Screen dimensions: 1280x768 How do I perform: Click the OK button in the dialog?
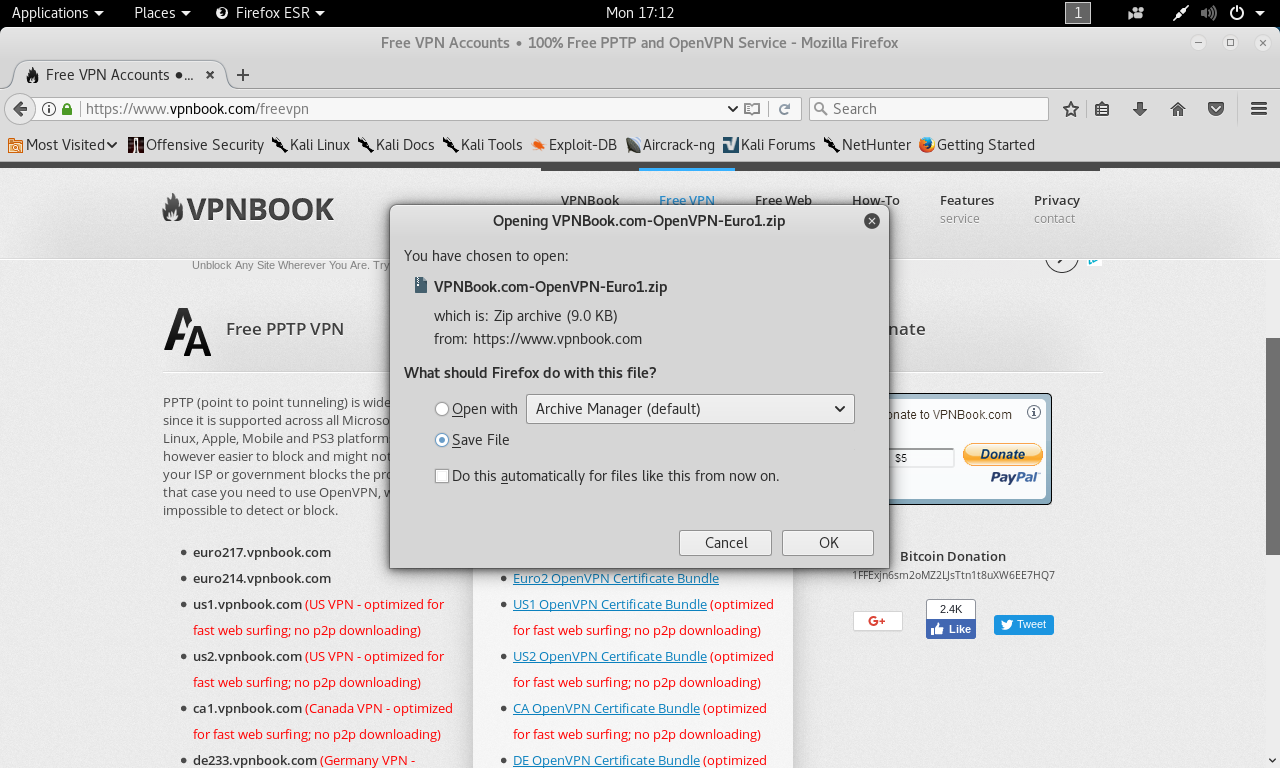coord(828,543)
